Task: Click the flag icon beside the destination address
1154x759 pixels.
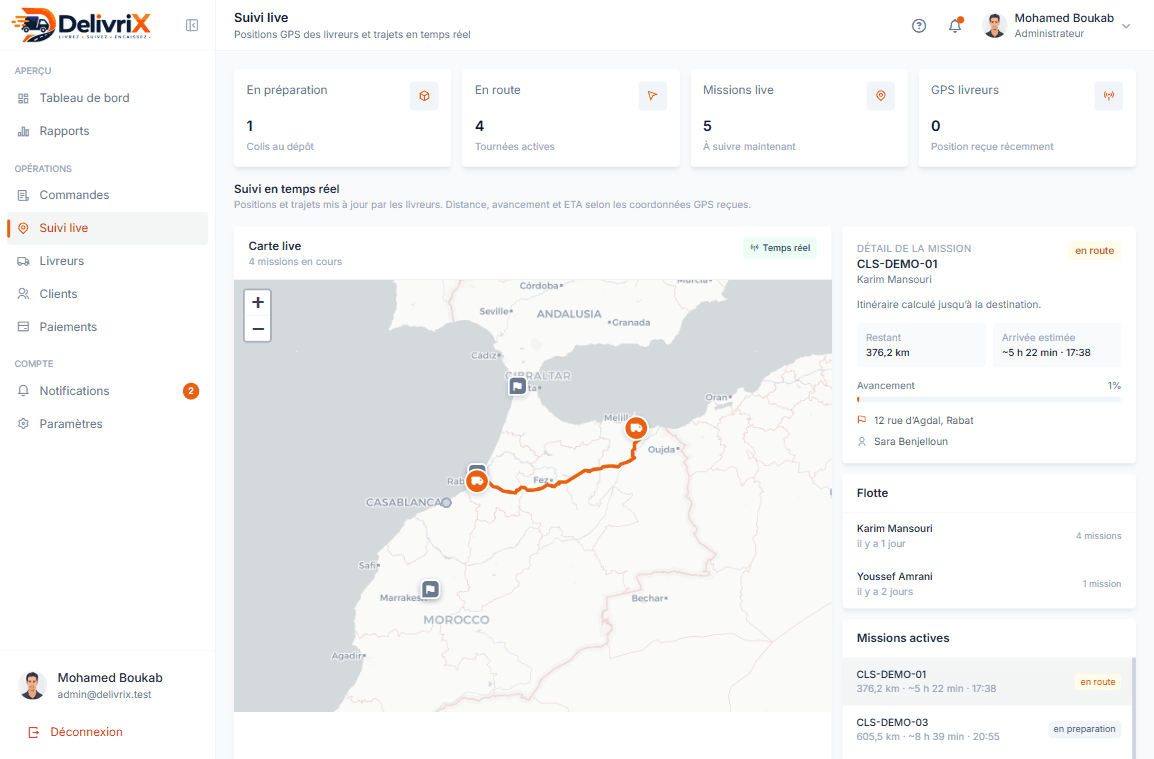Action: pos(862,420)
